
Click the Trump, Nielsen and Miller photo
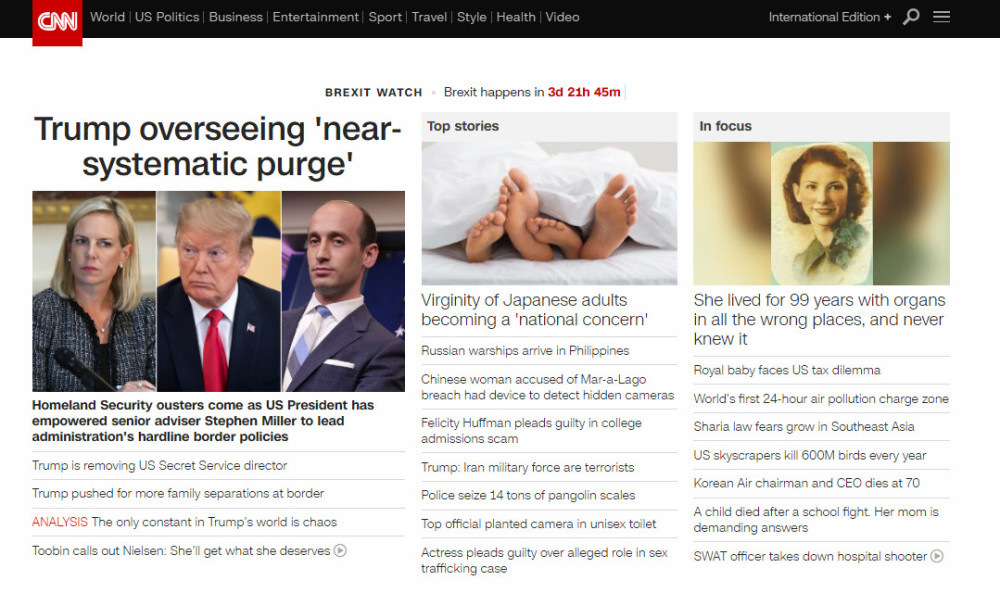pos(218,291)
